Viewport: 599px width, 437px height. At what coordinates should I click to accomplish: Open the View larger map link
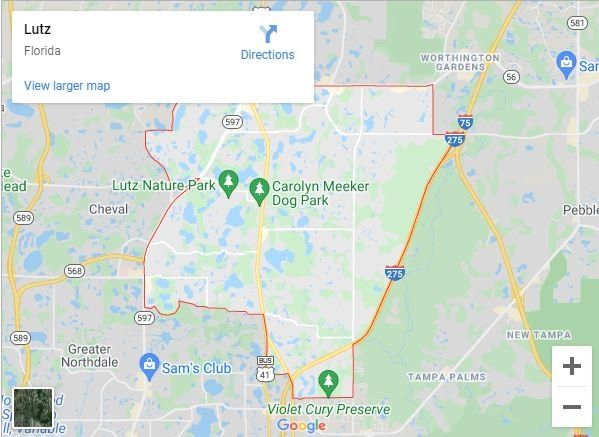click(x=67, y=86)
